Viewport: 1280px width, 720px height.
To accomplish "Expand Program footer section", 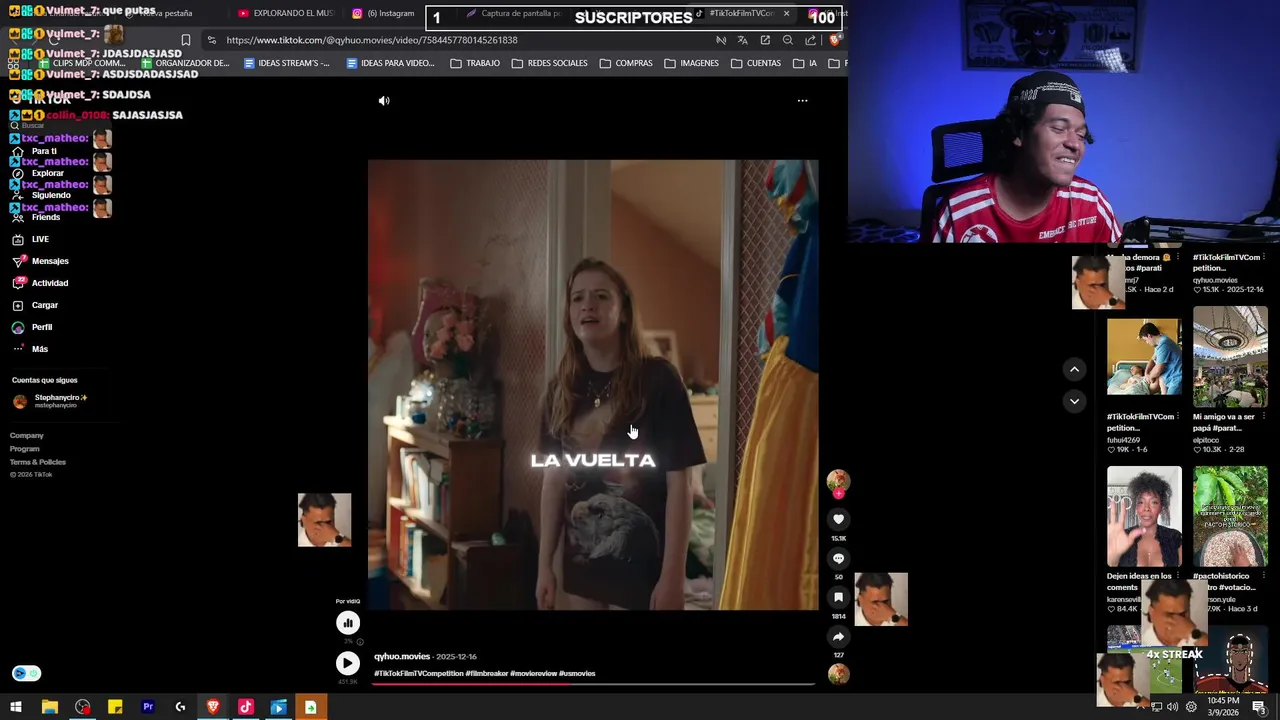I will 25,448.
